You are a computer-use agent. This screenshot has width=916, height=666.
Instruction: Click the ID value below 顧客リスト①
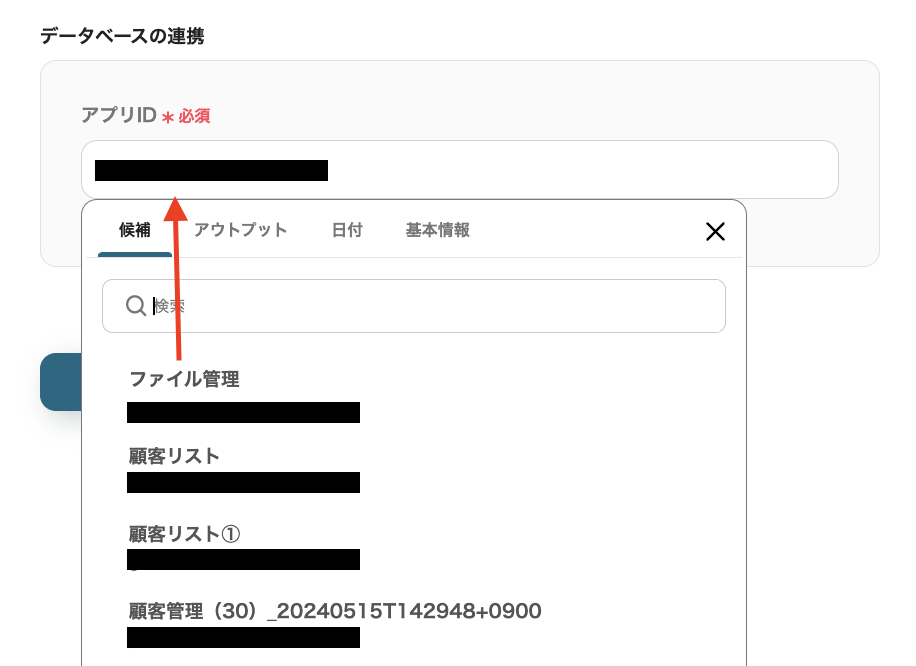coord(243,560)
